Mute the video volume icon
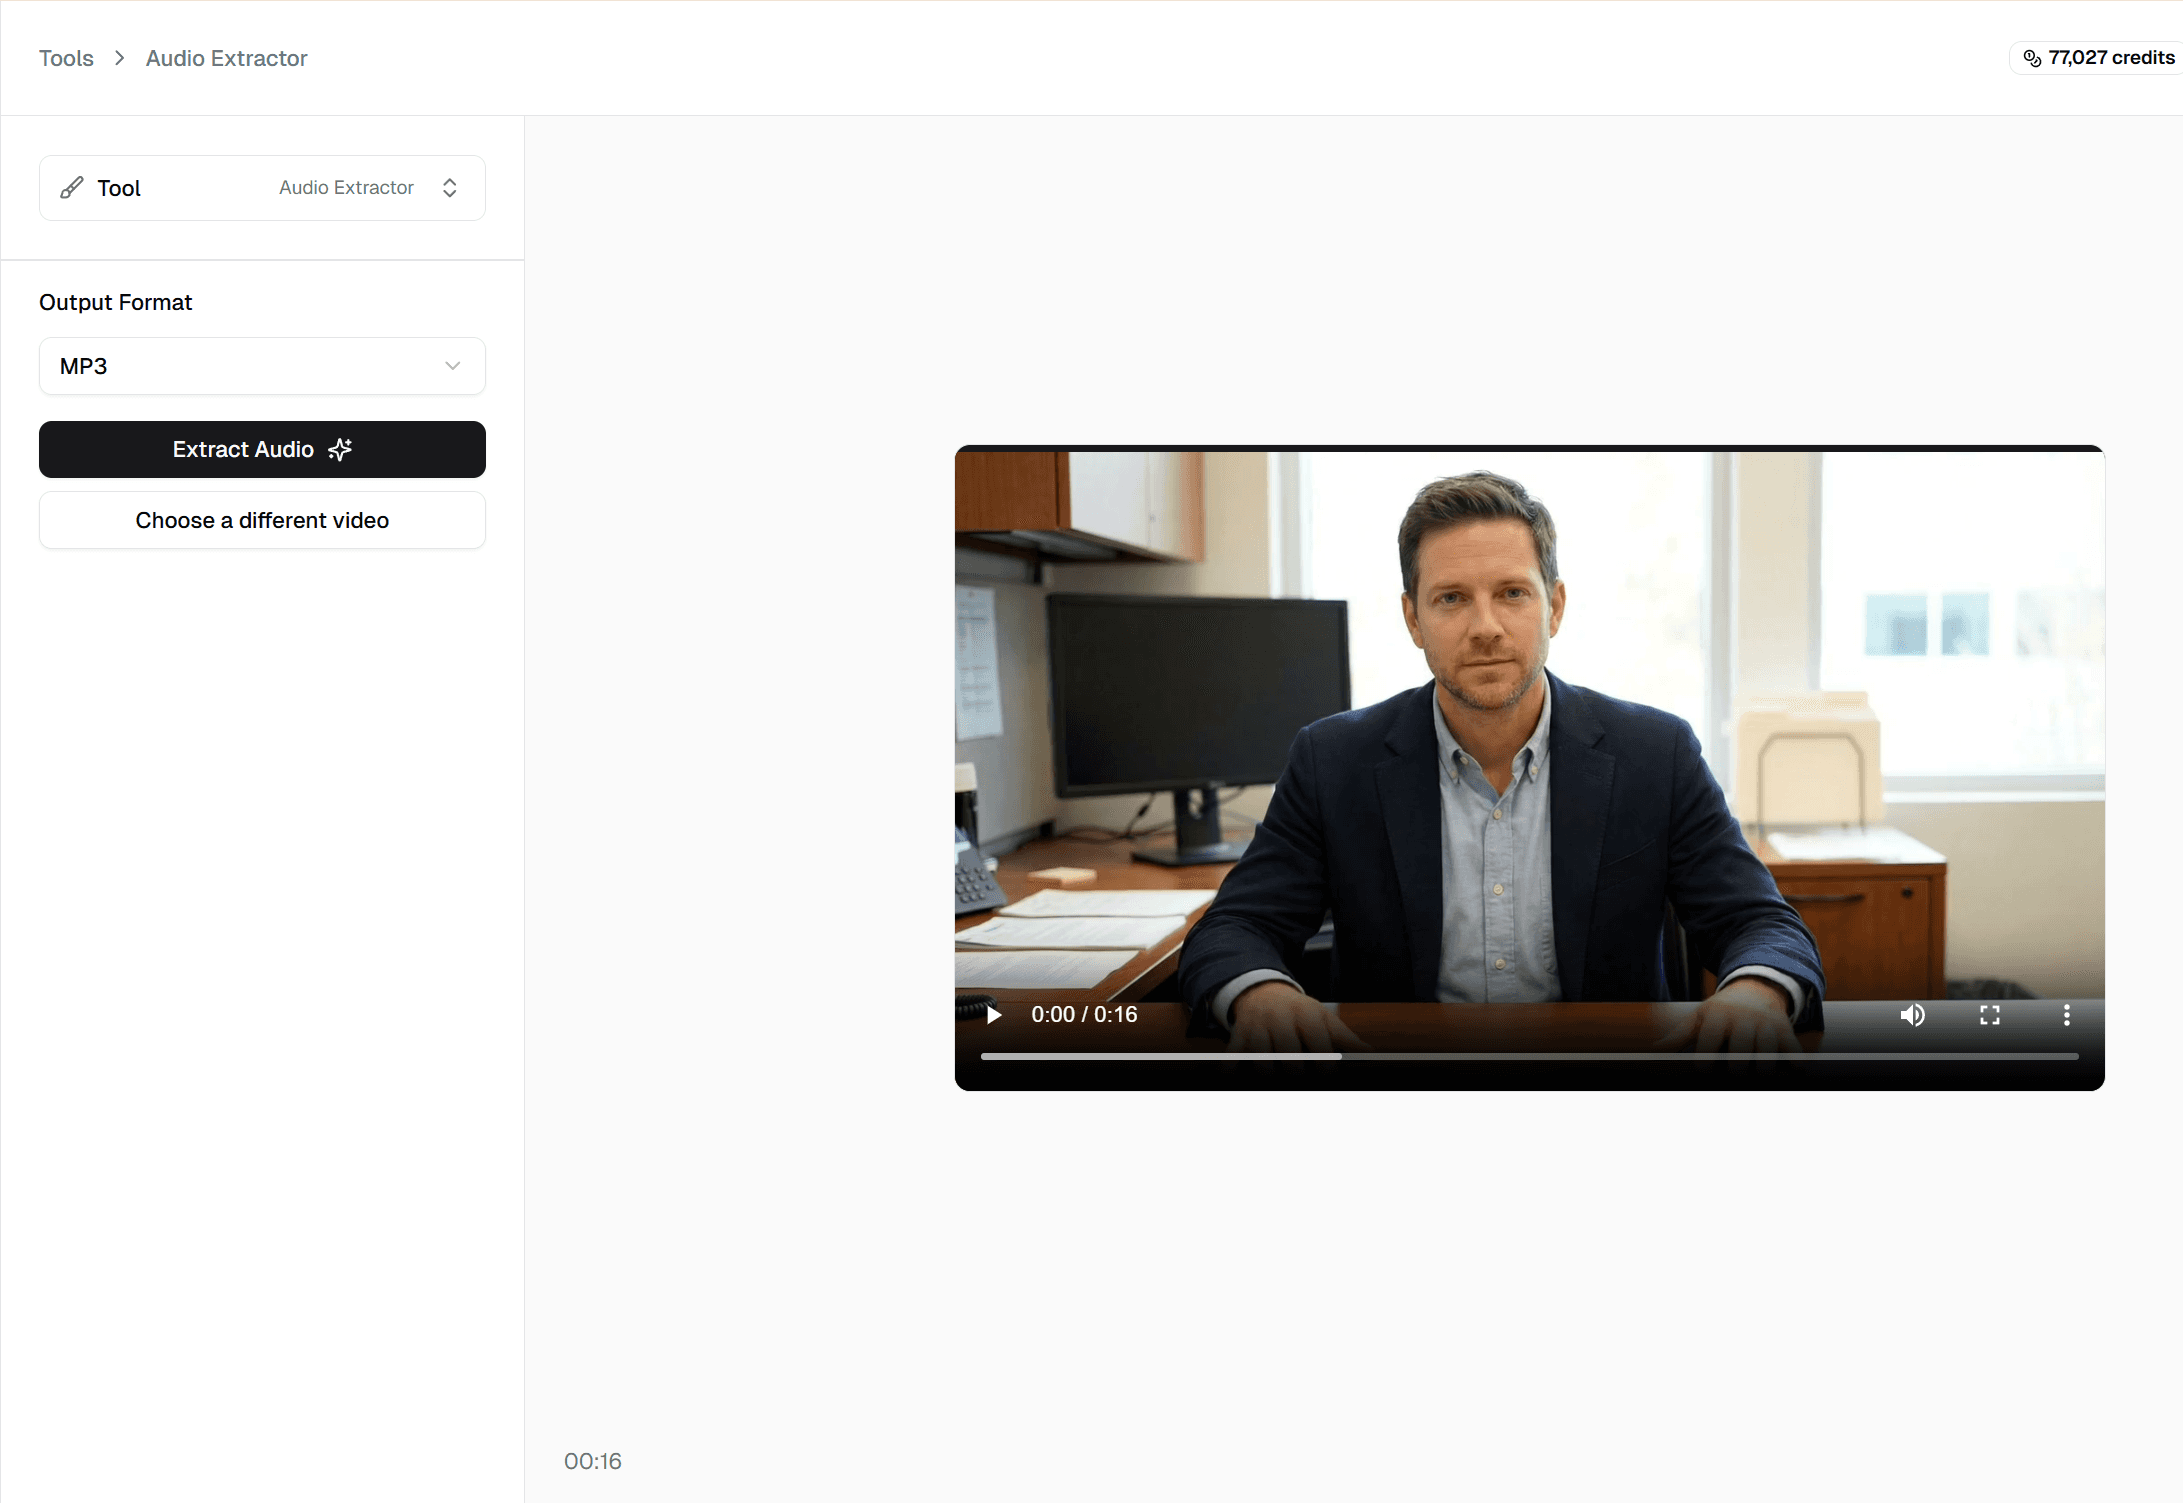Image resolution: width=2183 pixels, height=1503 pixels. point(1912,1015)
